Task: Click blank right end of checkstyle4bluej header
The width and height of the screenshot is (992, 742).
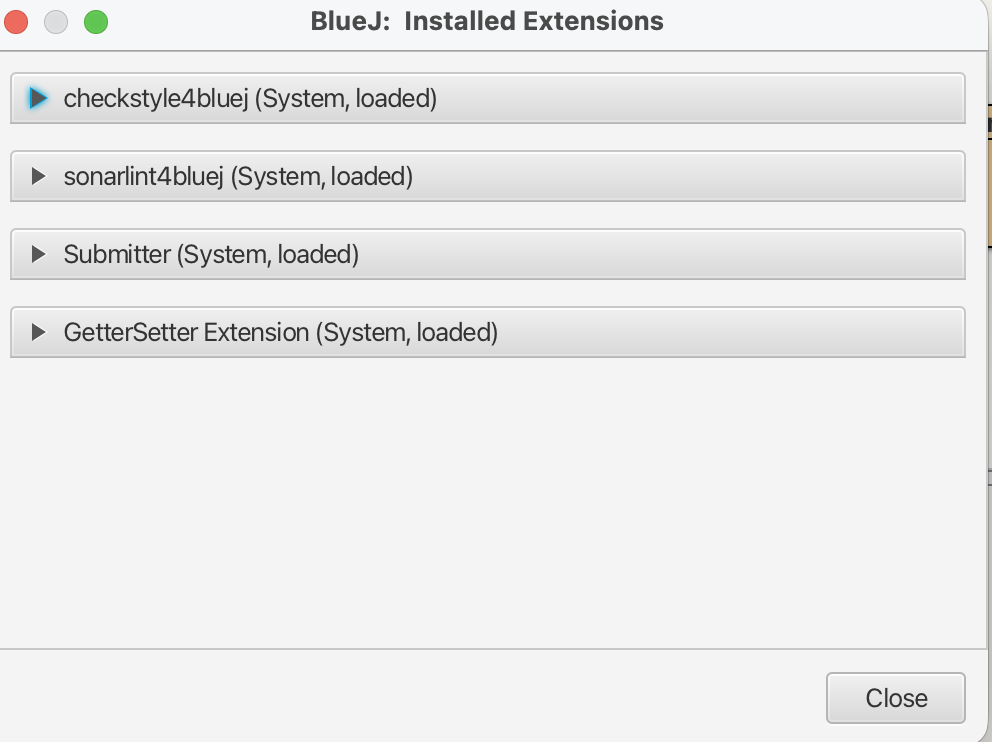Action: 800,99
